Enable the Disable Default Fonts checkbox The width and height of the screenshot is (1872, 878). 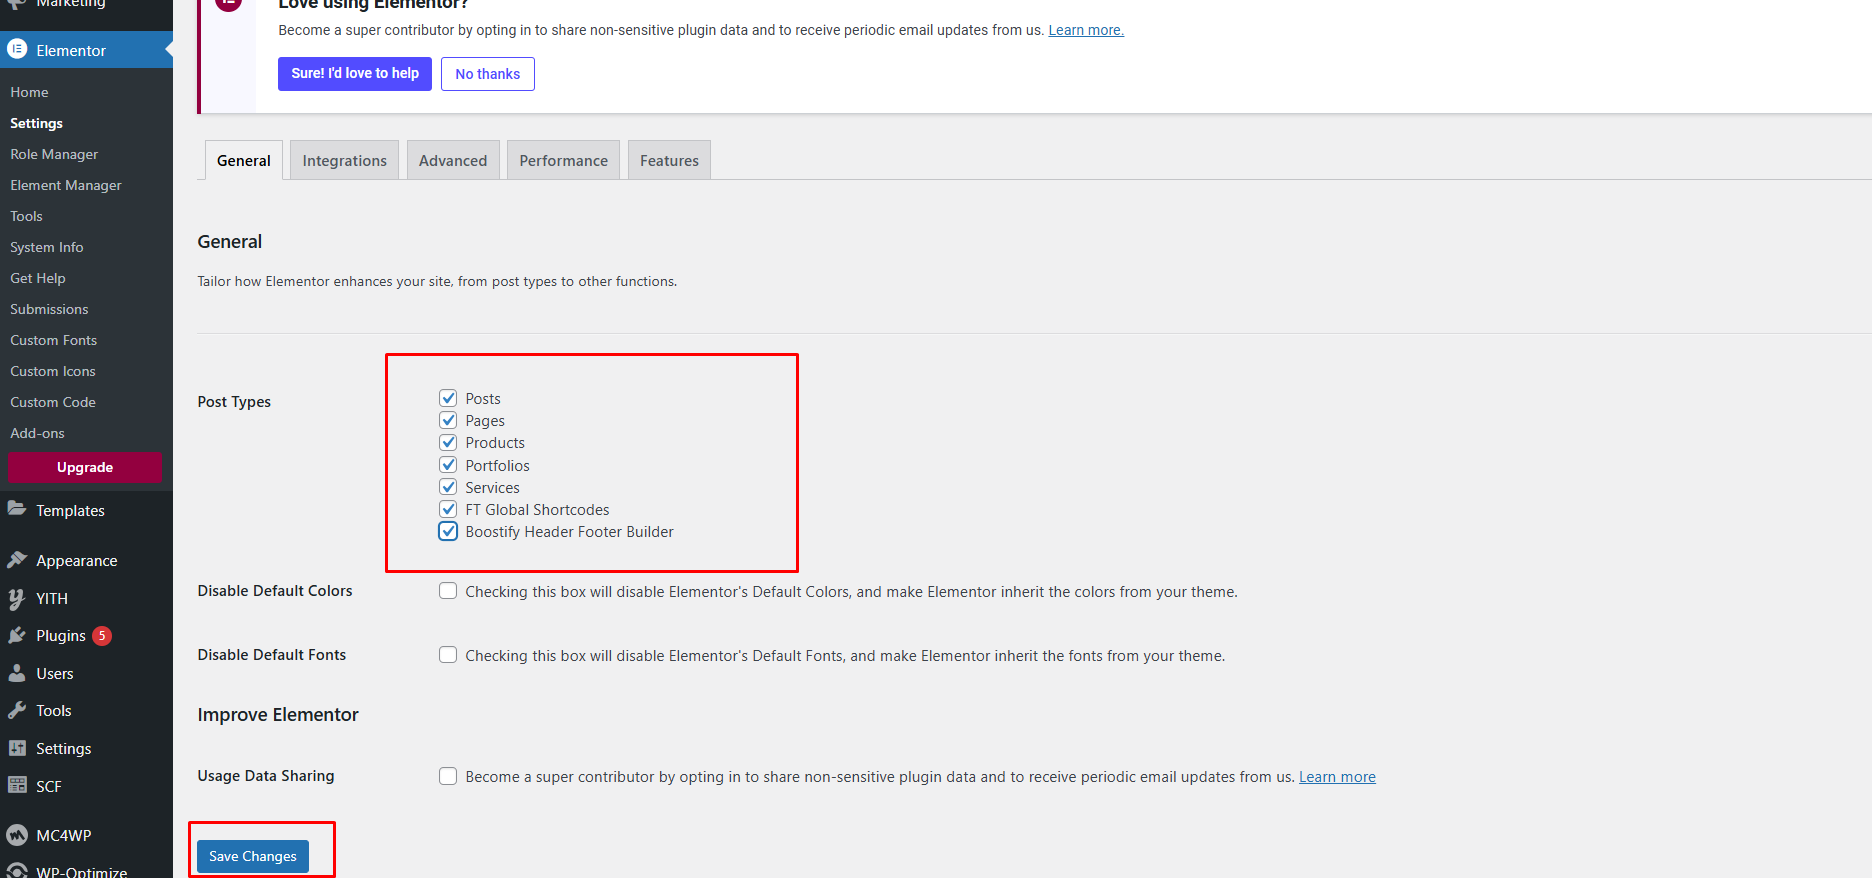point(448,655)
